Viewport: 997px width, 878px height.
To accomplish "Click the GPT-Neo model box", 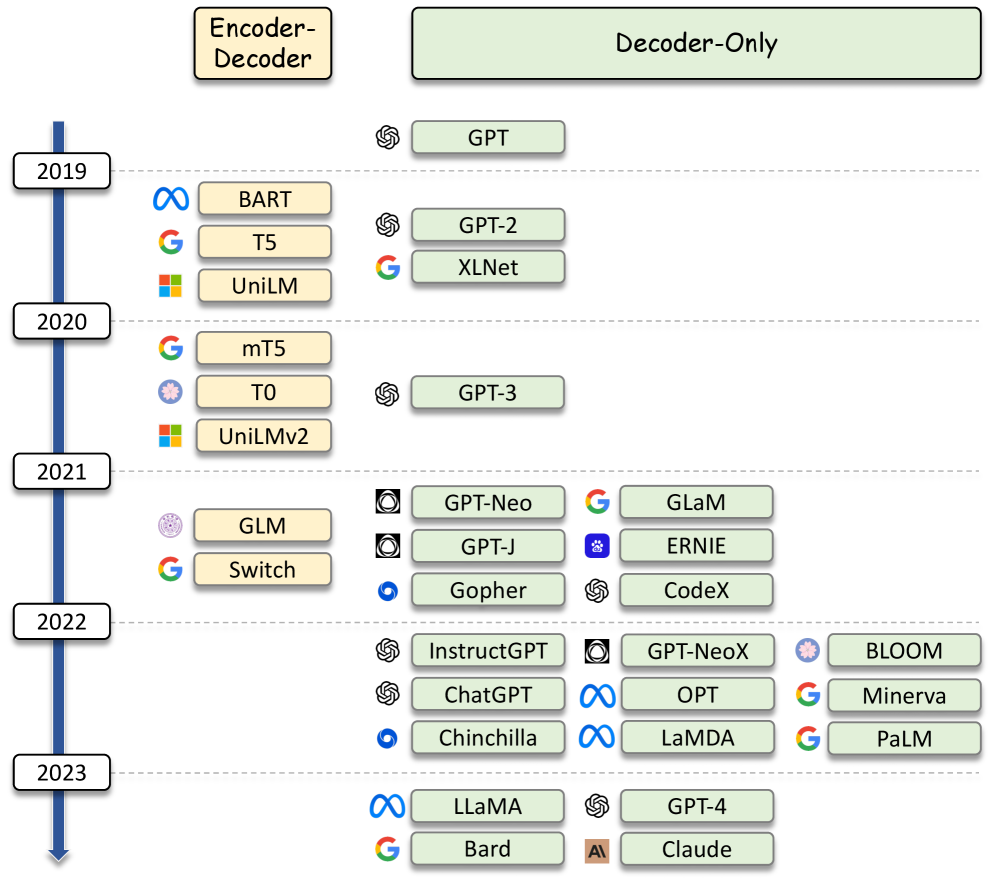I will pyautogui.click(x=488, y=503).
